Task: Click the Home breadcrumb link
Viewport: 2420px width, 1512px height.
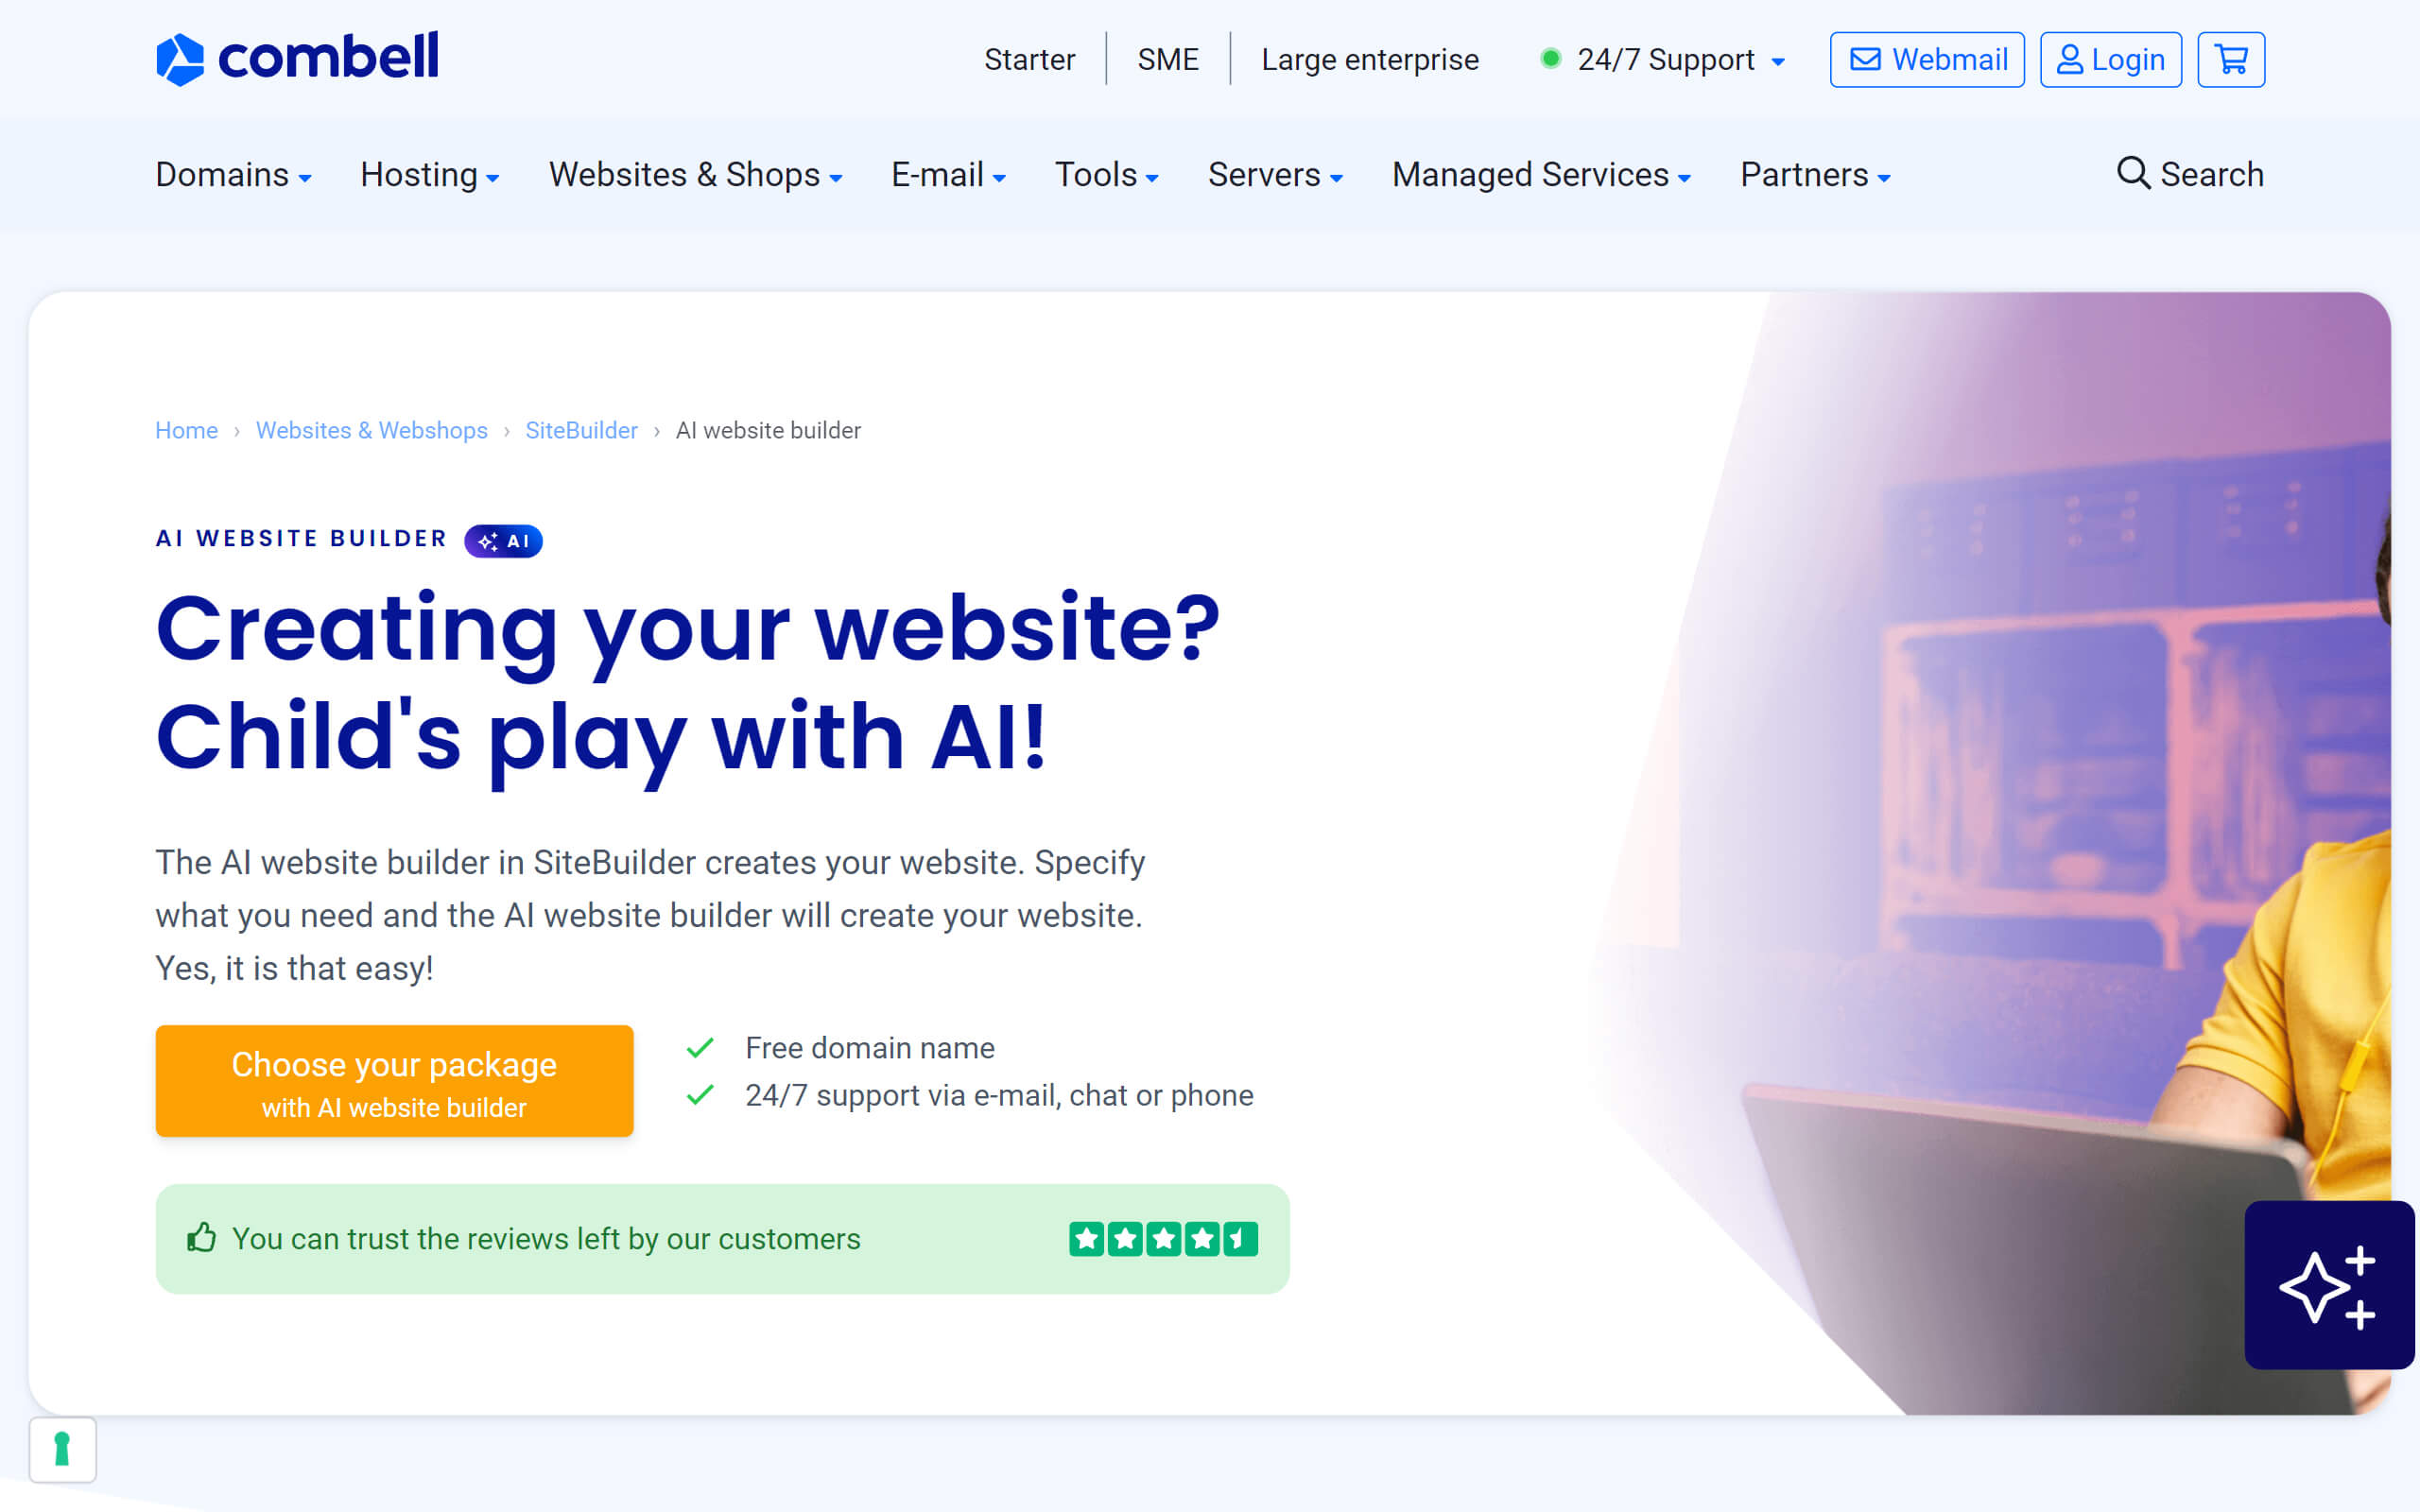Action: [184, 430]
